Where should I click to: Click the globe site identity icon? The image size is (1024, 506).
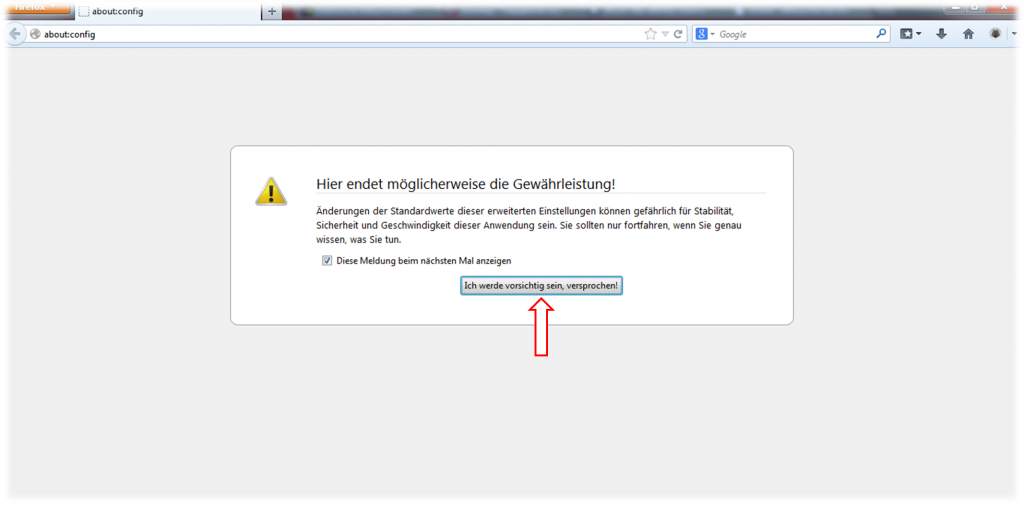click(35, 34)
